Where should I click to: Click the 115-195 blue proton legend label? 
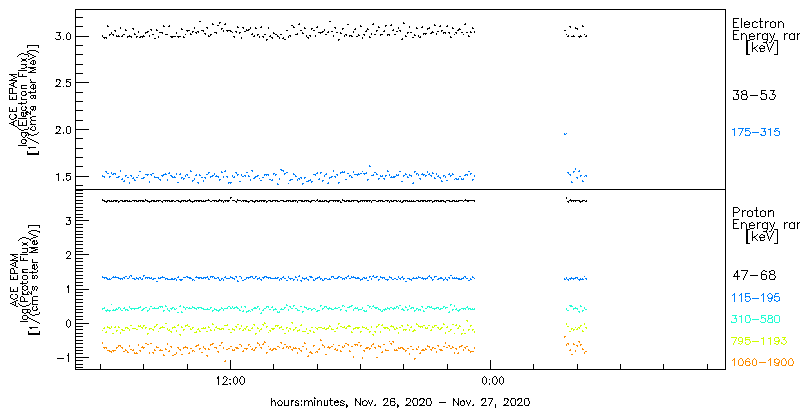tap(756, 297)
